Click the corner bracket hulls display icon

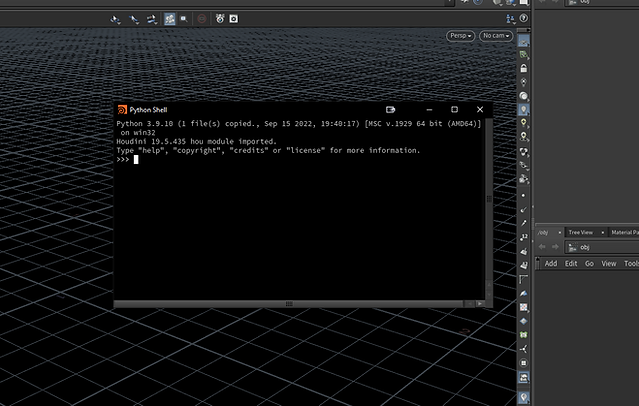coord(524,279)
